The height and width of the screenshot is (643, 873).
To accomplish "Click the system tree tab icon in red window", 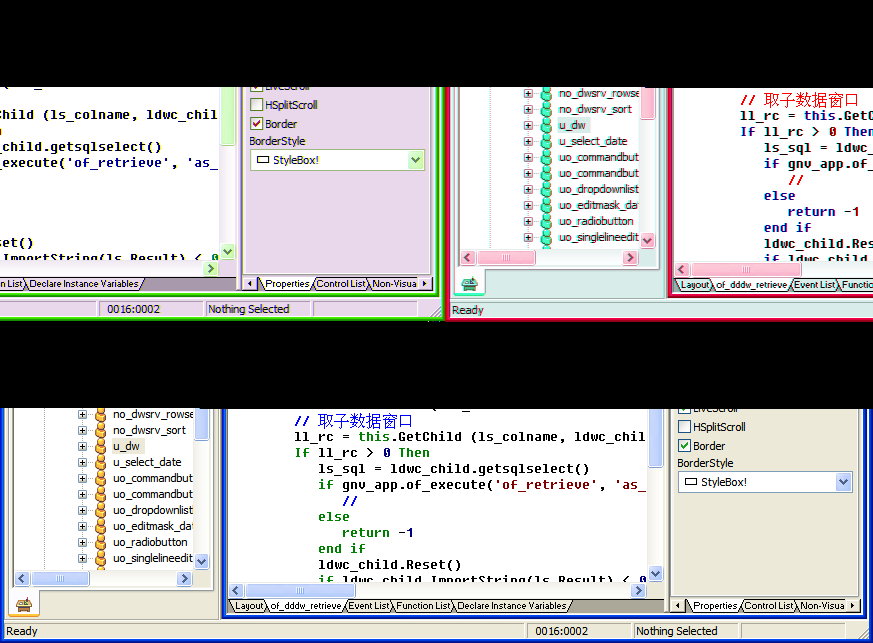I will [x=469, y=284].
